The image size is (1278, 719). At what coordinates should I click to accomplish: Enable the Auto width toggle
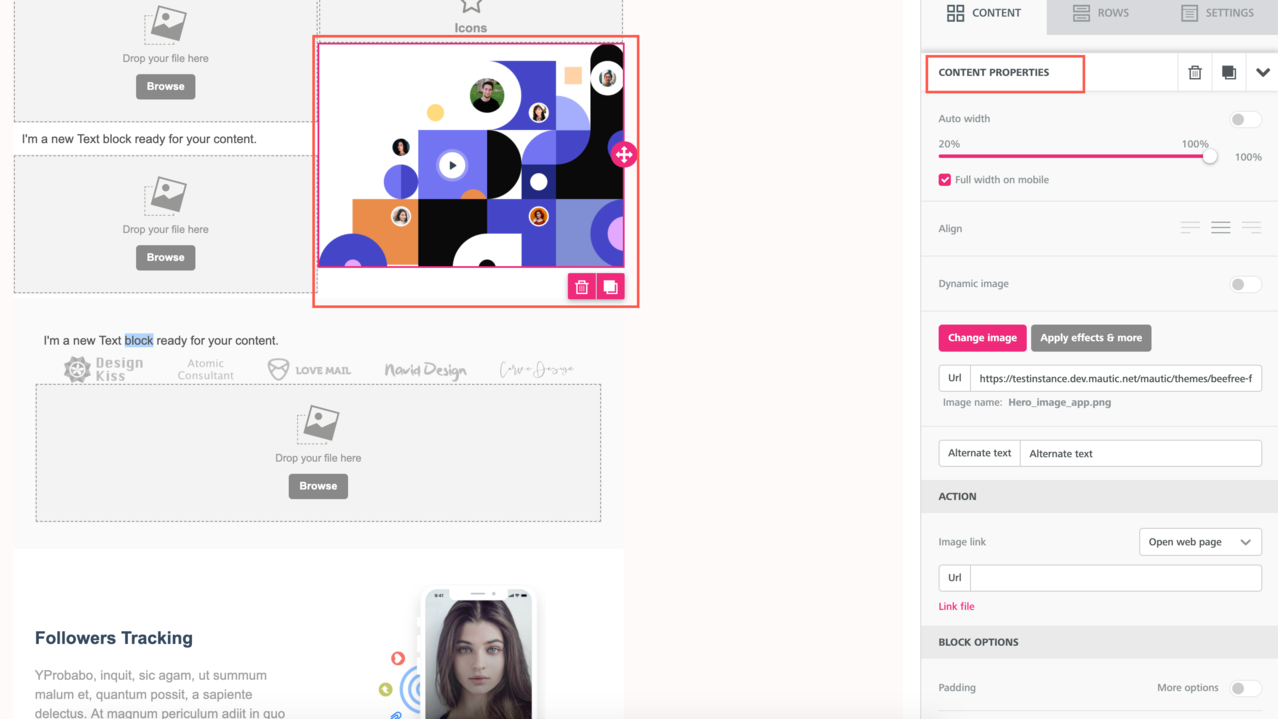[x=1244, y=118]
